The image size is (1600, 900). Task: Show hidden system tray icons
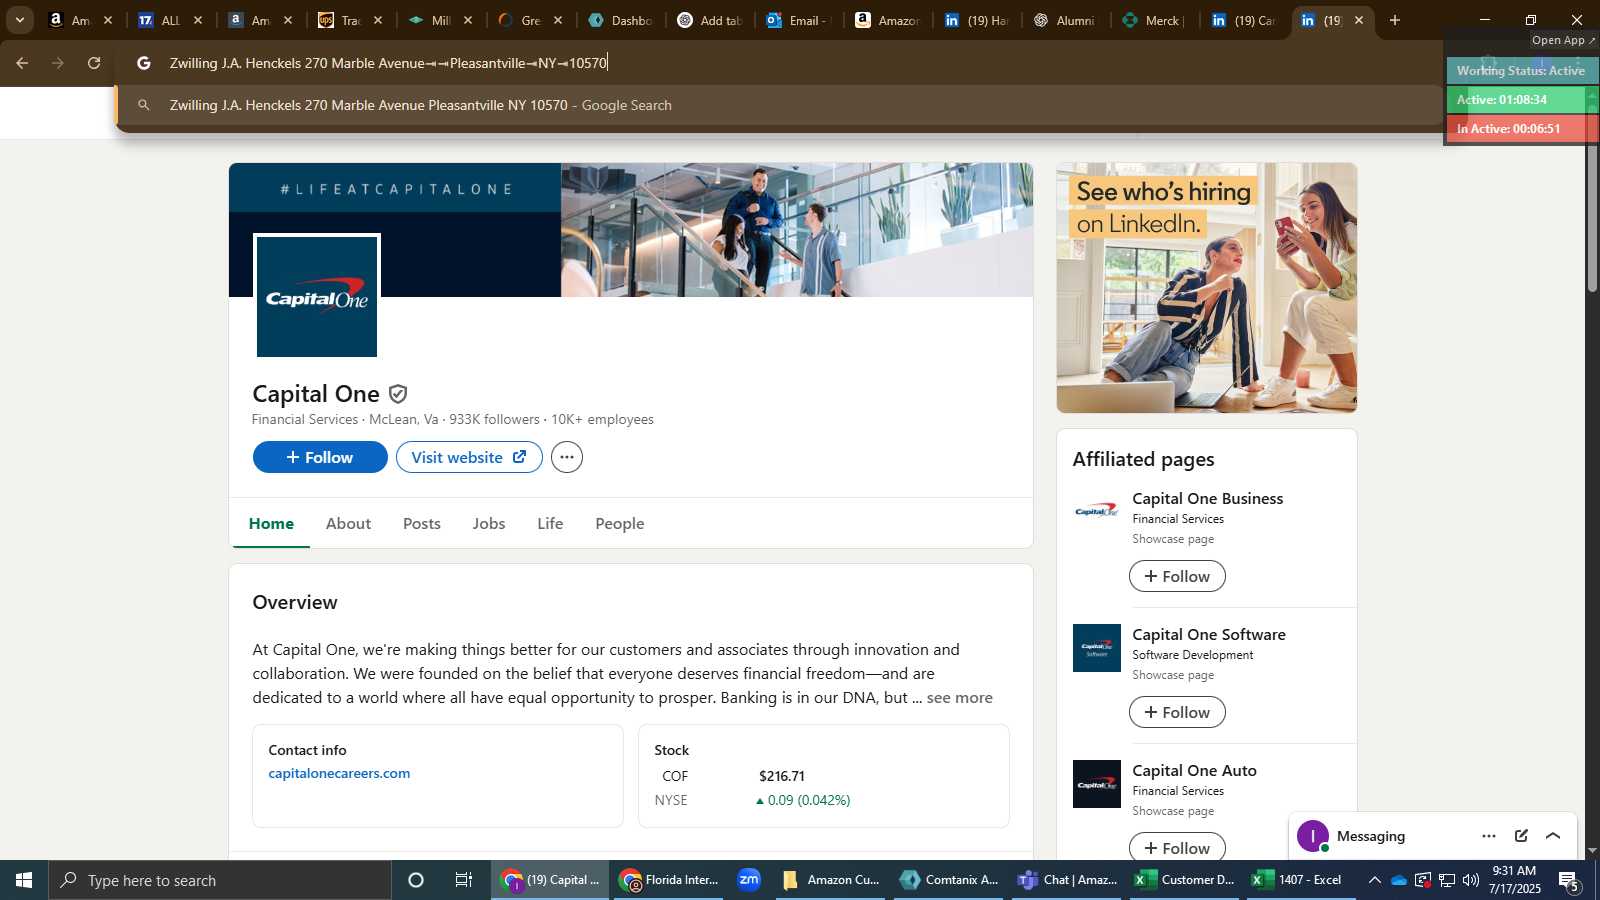(1374, 880)
